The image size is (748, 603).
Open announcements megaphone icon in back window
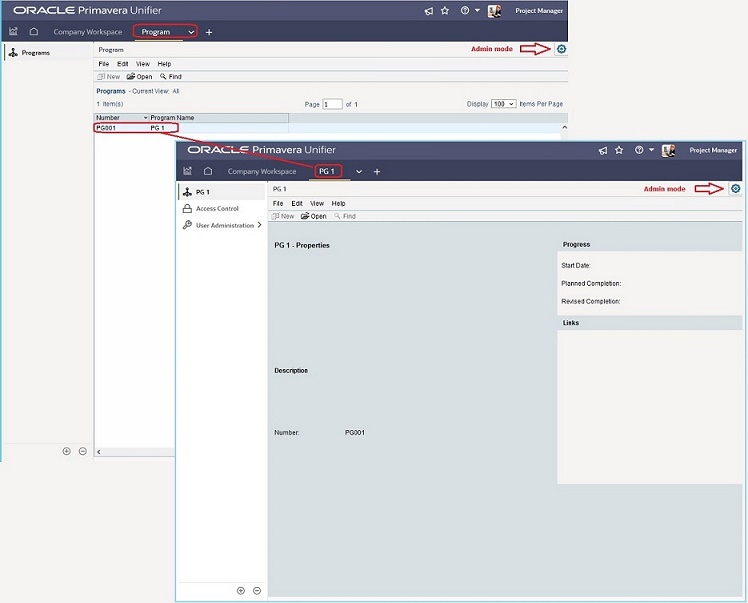[x=429, y=11]
